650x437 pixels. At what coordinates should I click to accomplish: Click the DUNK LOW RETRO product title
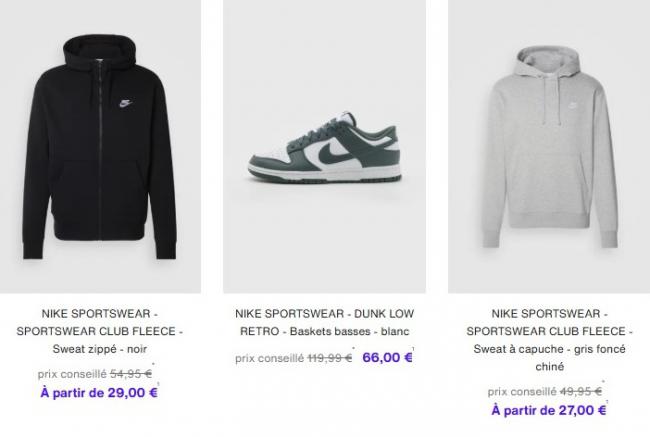[x=324, y=323]
